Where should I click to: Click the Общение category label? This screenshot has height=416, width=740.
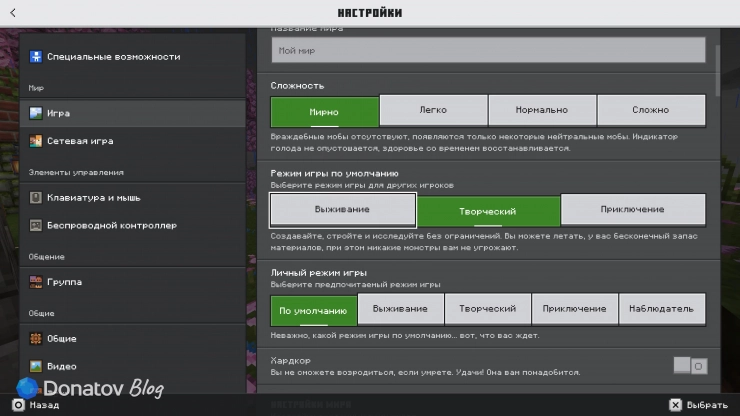[x=46, y=257]
